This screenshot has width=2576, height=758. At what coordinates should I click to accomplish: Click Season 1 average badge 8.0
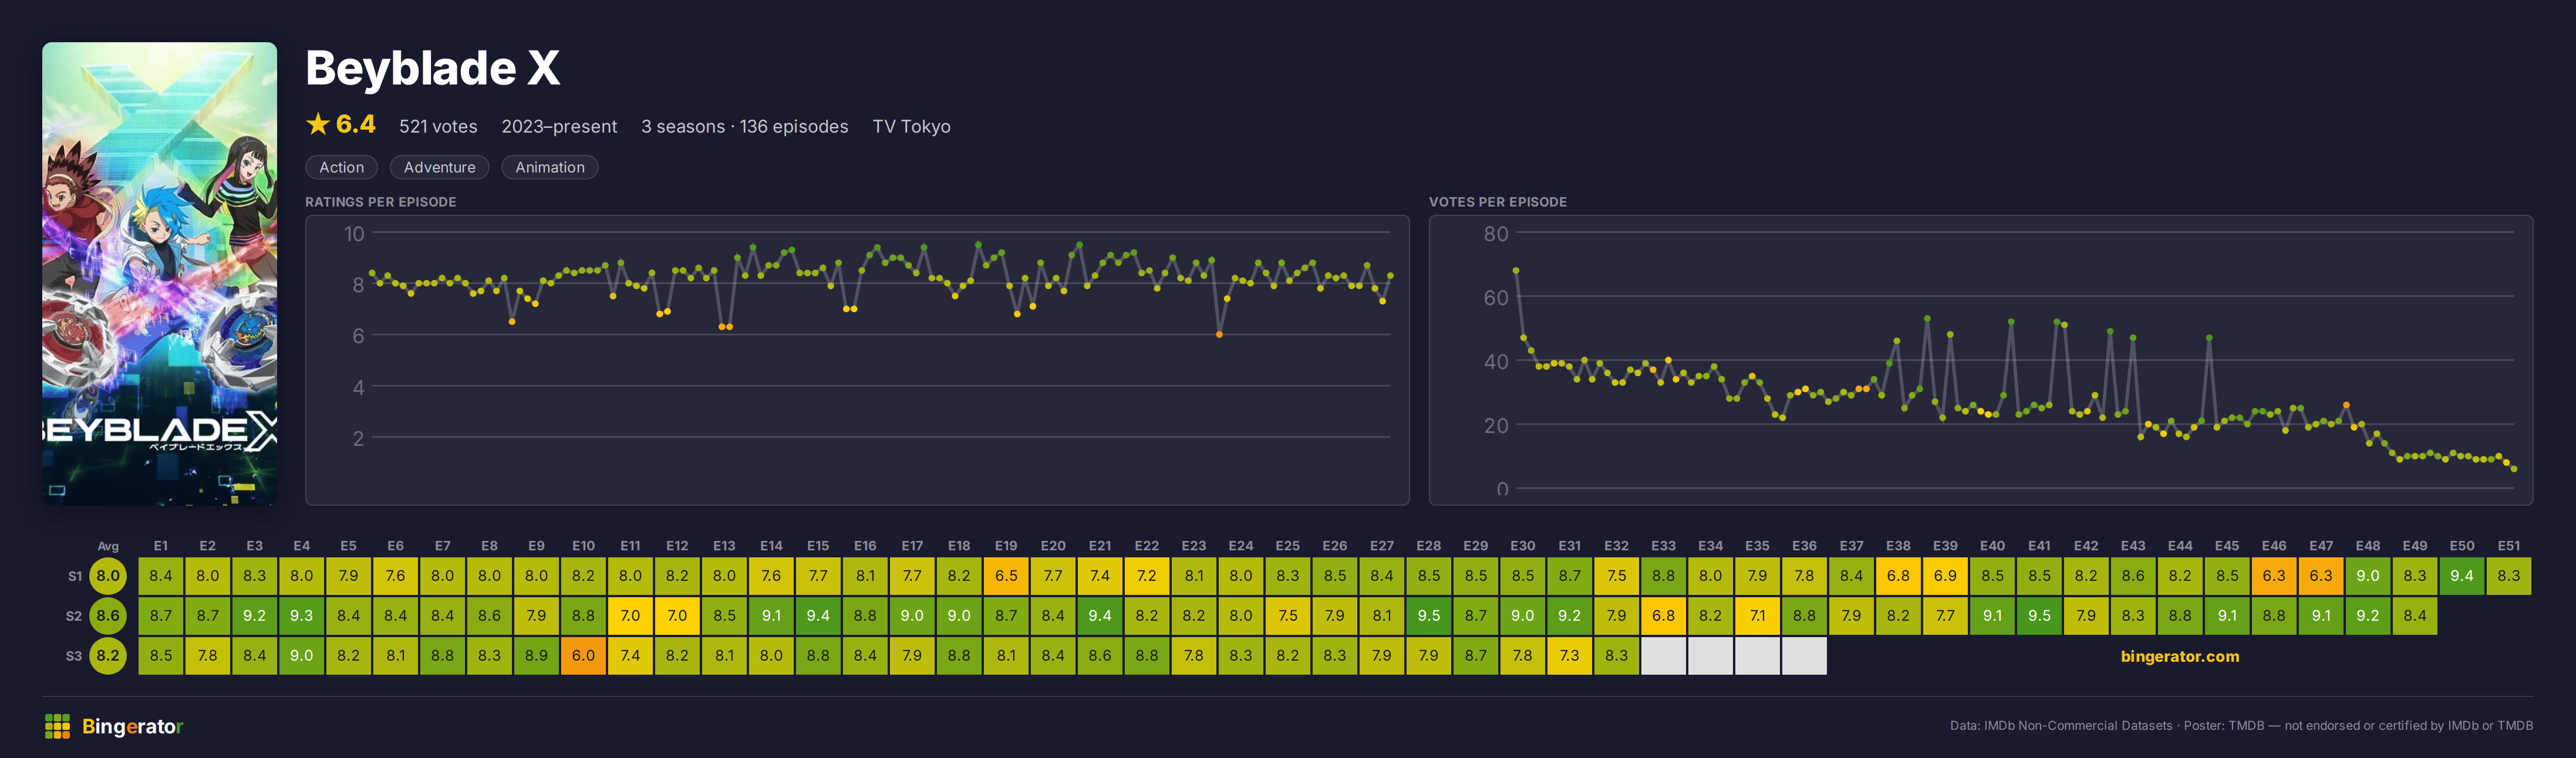pyautogui.click(x=108, y=576)
